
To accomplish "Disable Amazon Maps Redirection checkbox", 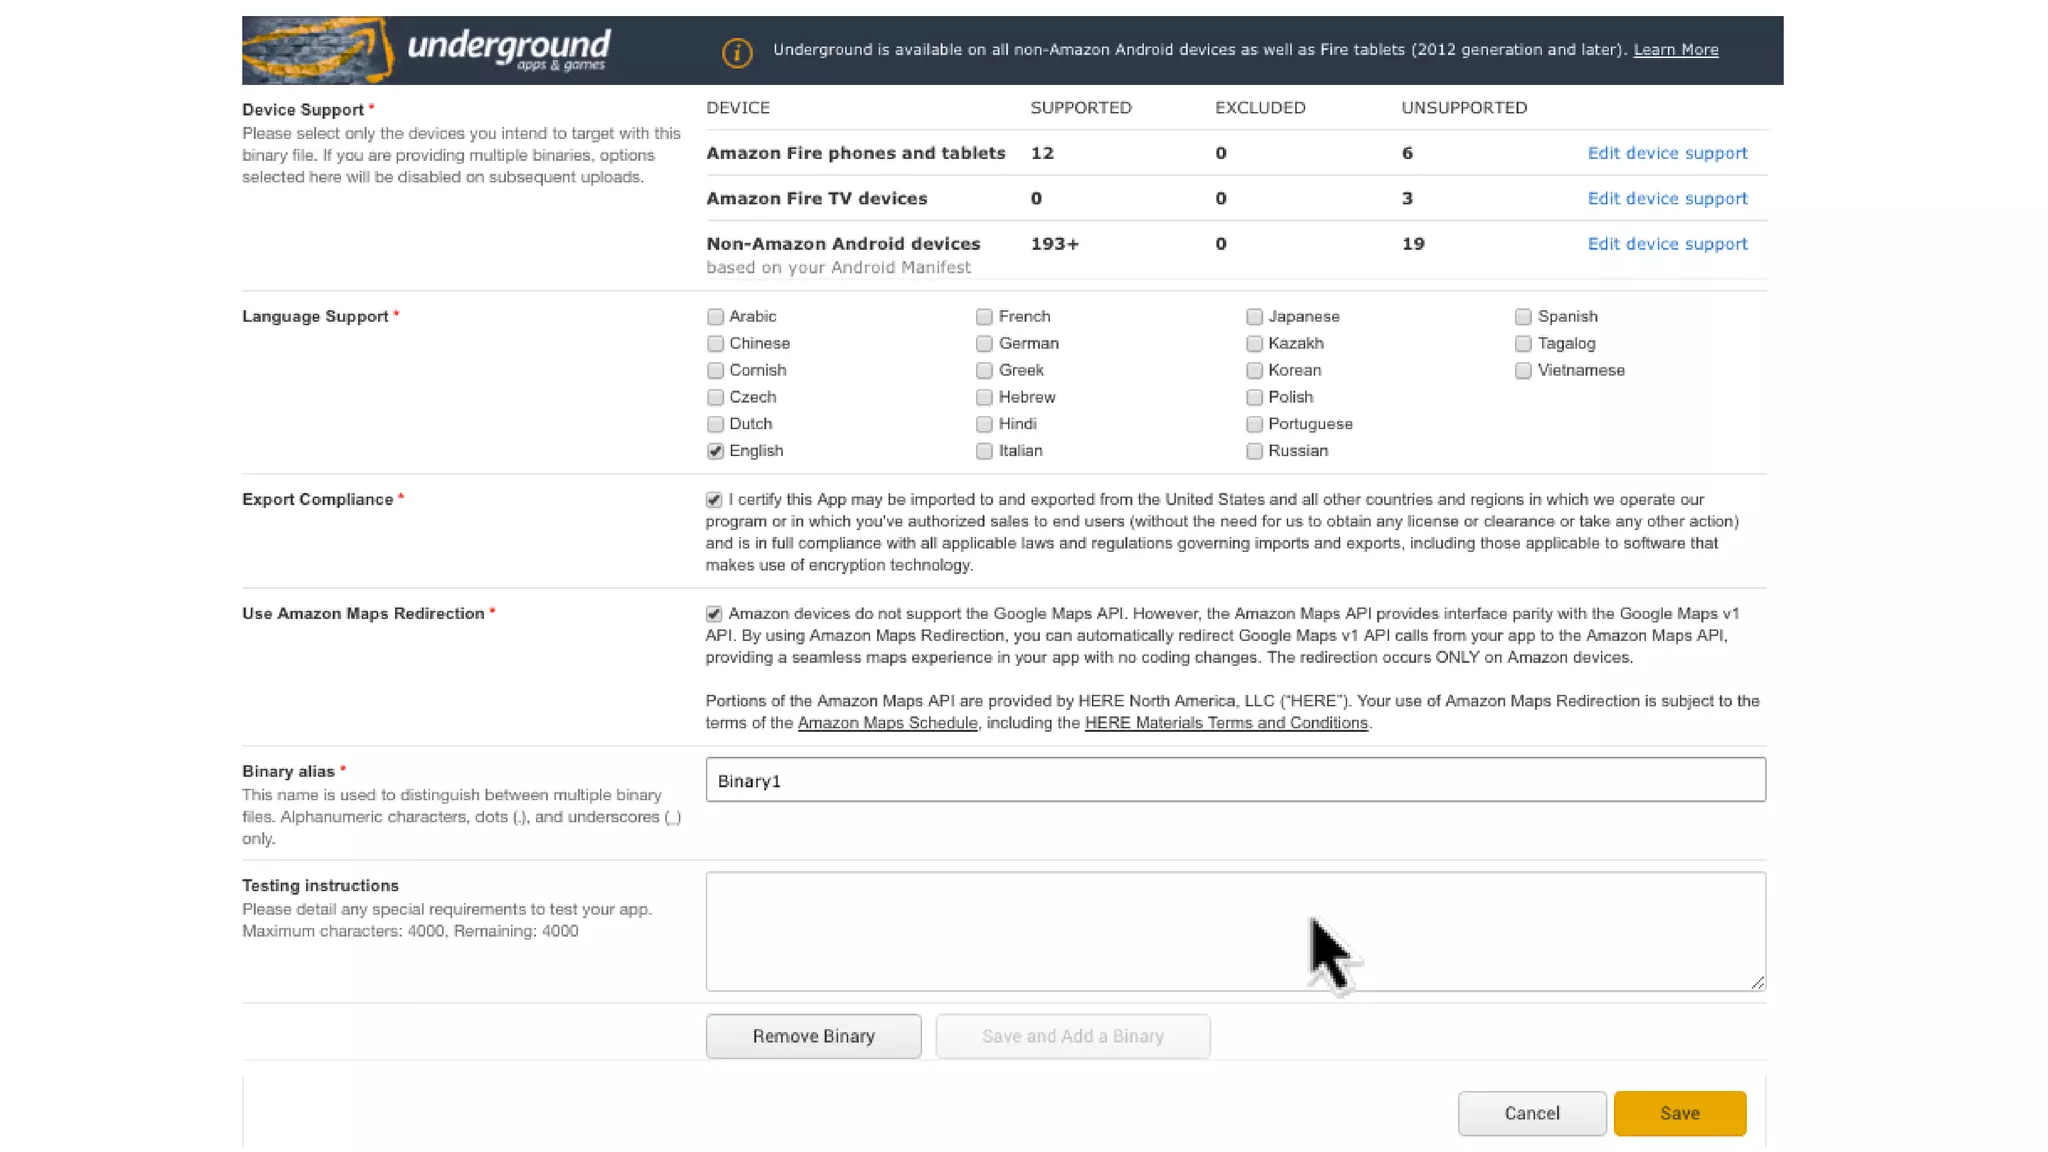I will coord(713,614).
